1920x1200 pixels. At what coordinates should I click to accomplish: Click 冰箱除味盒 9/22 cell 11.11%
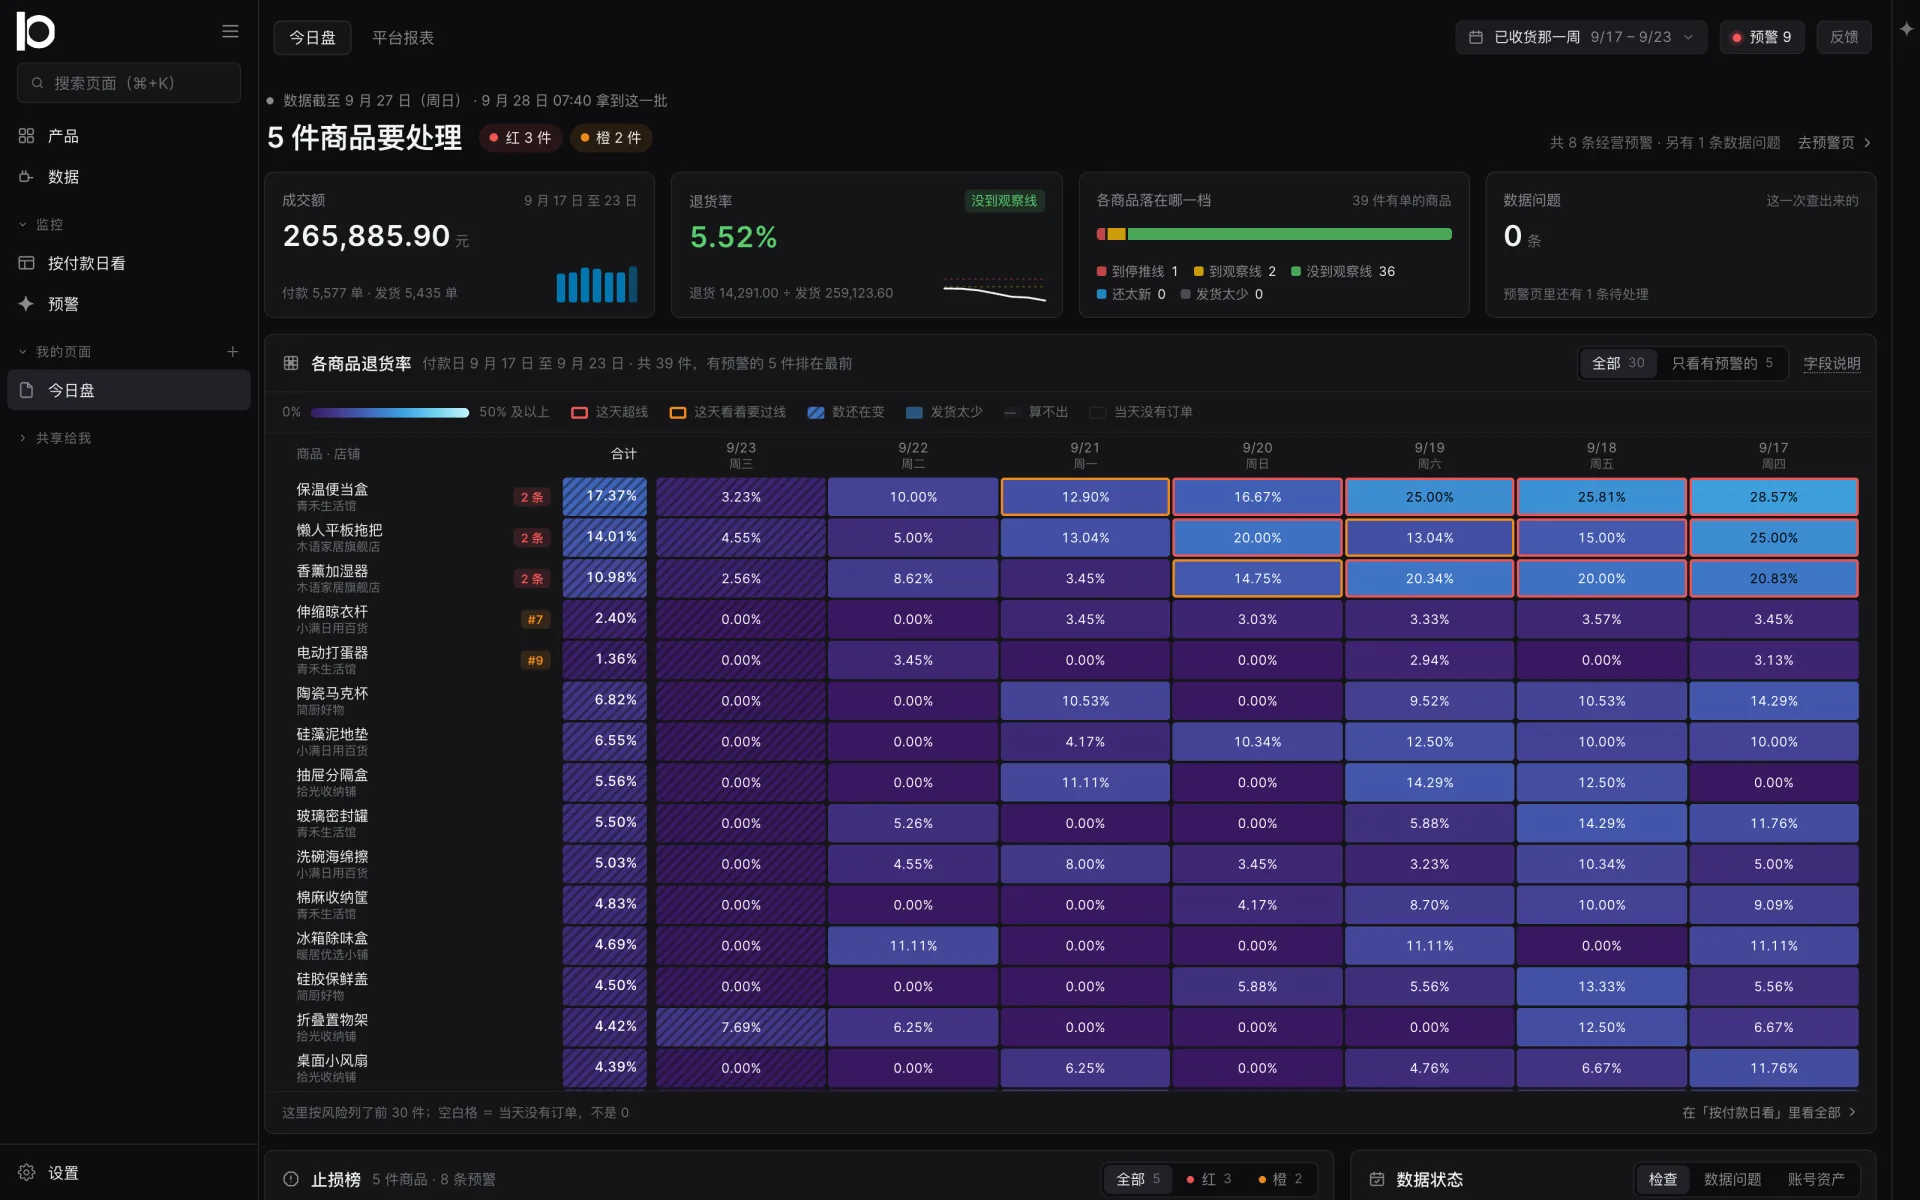[913, 946]
